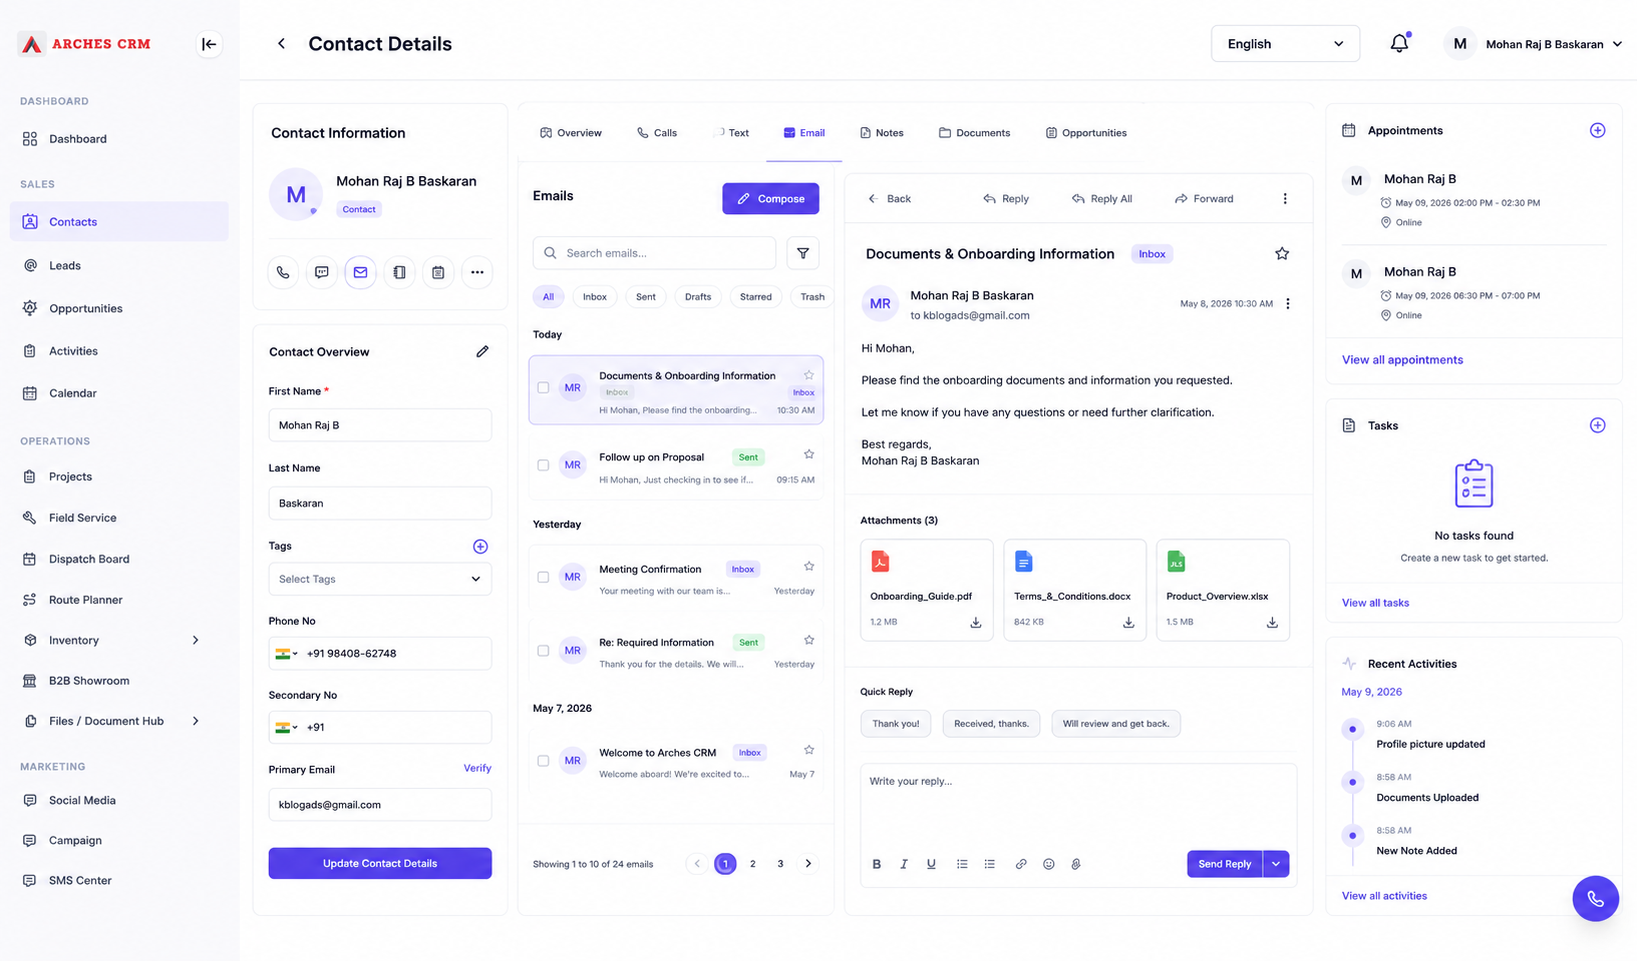This screenshot has height=961, width=1637.
Task: Toggle bold formatting in reply editor
Action: tap(877, 864)
